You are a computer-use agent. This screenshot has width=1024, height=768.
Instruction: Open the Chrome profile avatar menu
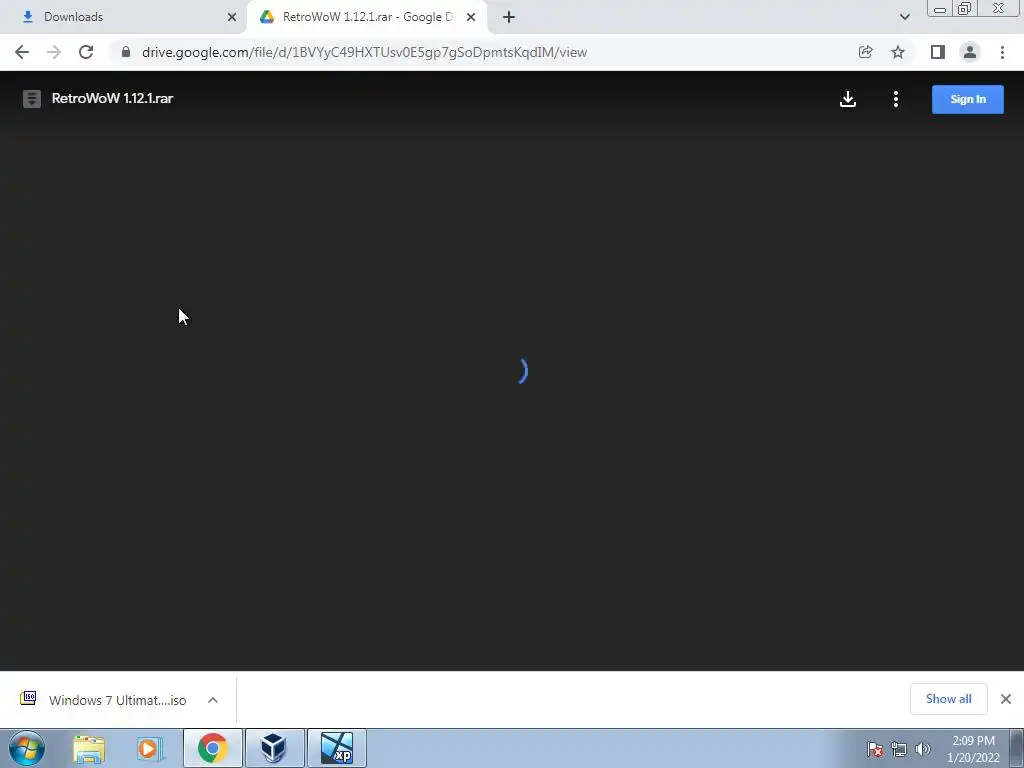coord(970,52)
